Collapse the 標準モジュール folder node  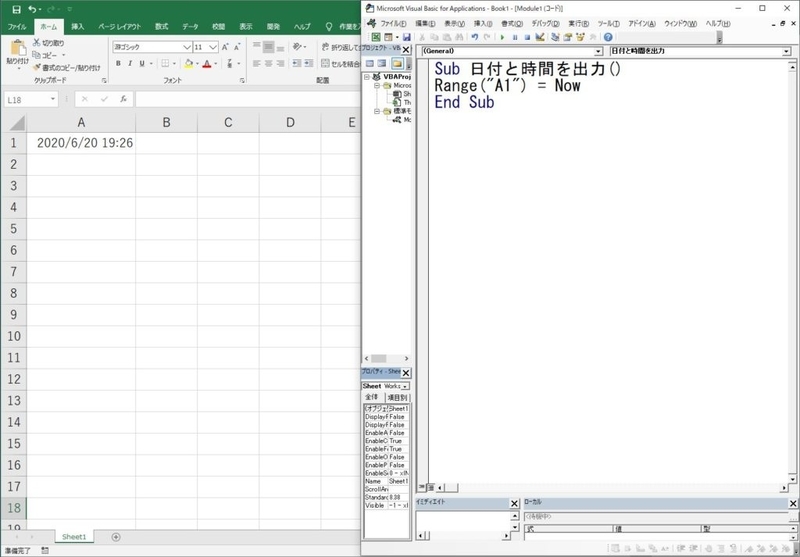377,111
